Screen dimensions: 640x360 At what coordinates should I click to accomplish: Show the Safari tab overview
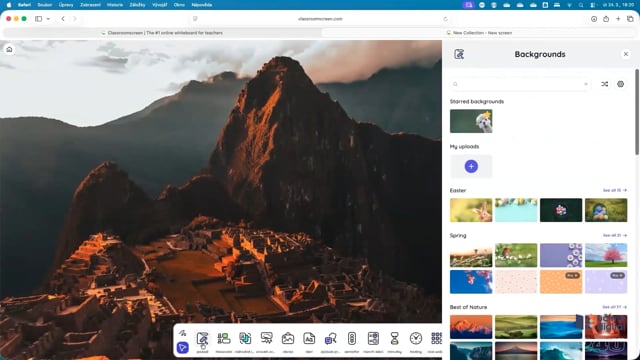(x=630, y=19)
